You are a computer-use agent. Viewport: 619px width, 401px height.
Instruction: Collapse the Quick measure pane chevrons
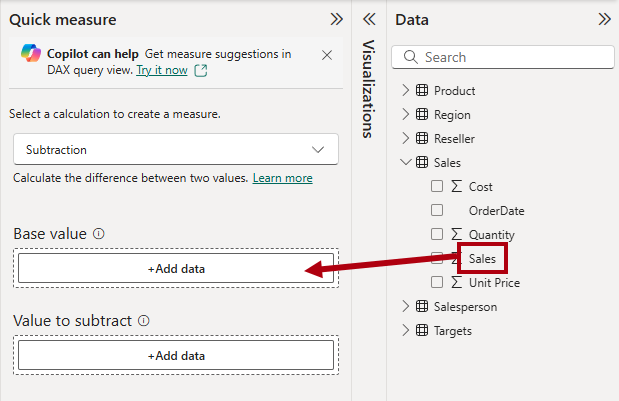point(336,19)
